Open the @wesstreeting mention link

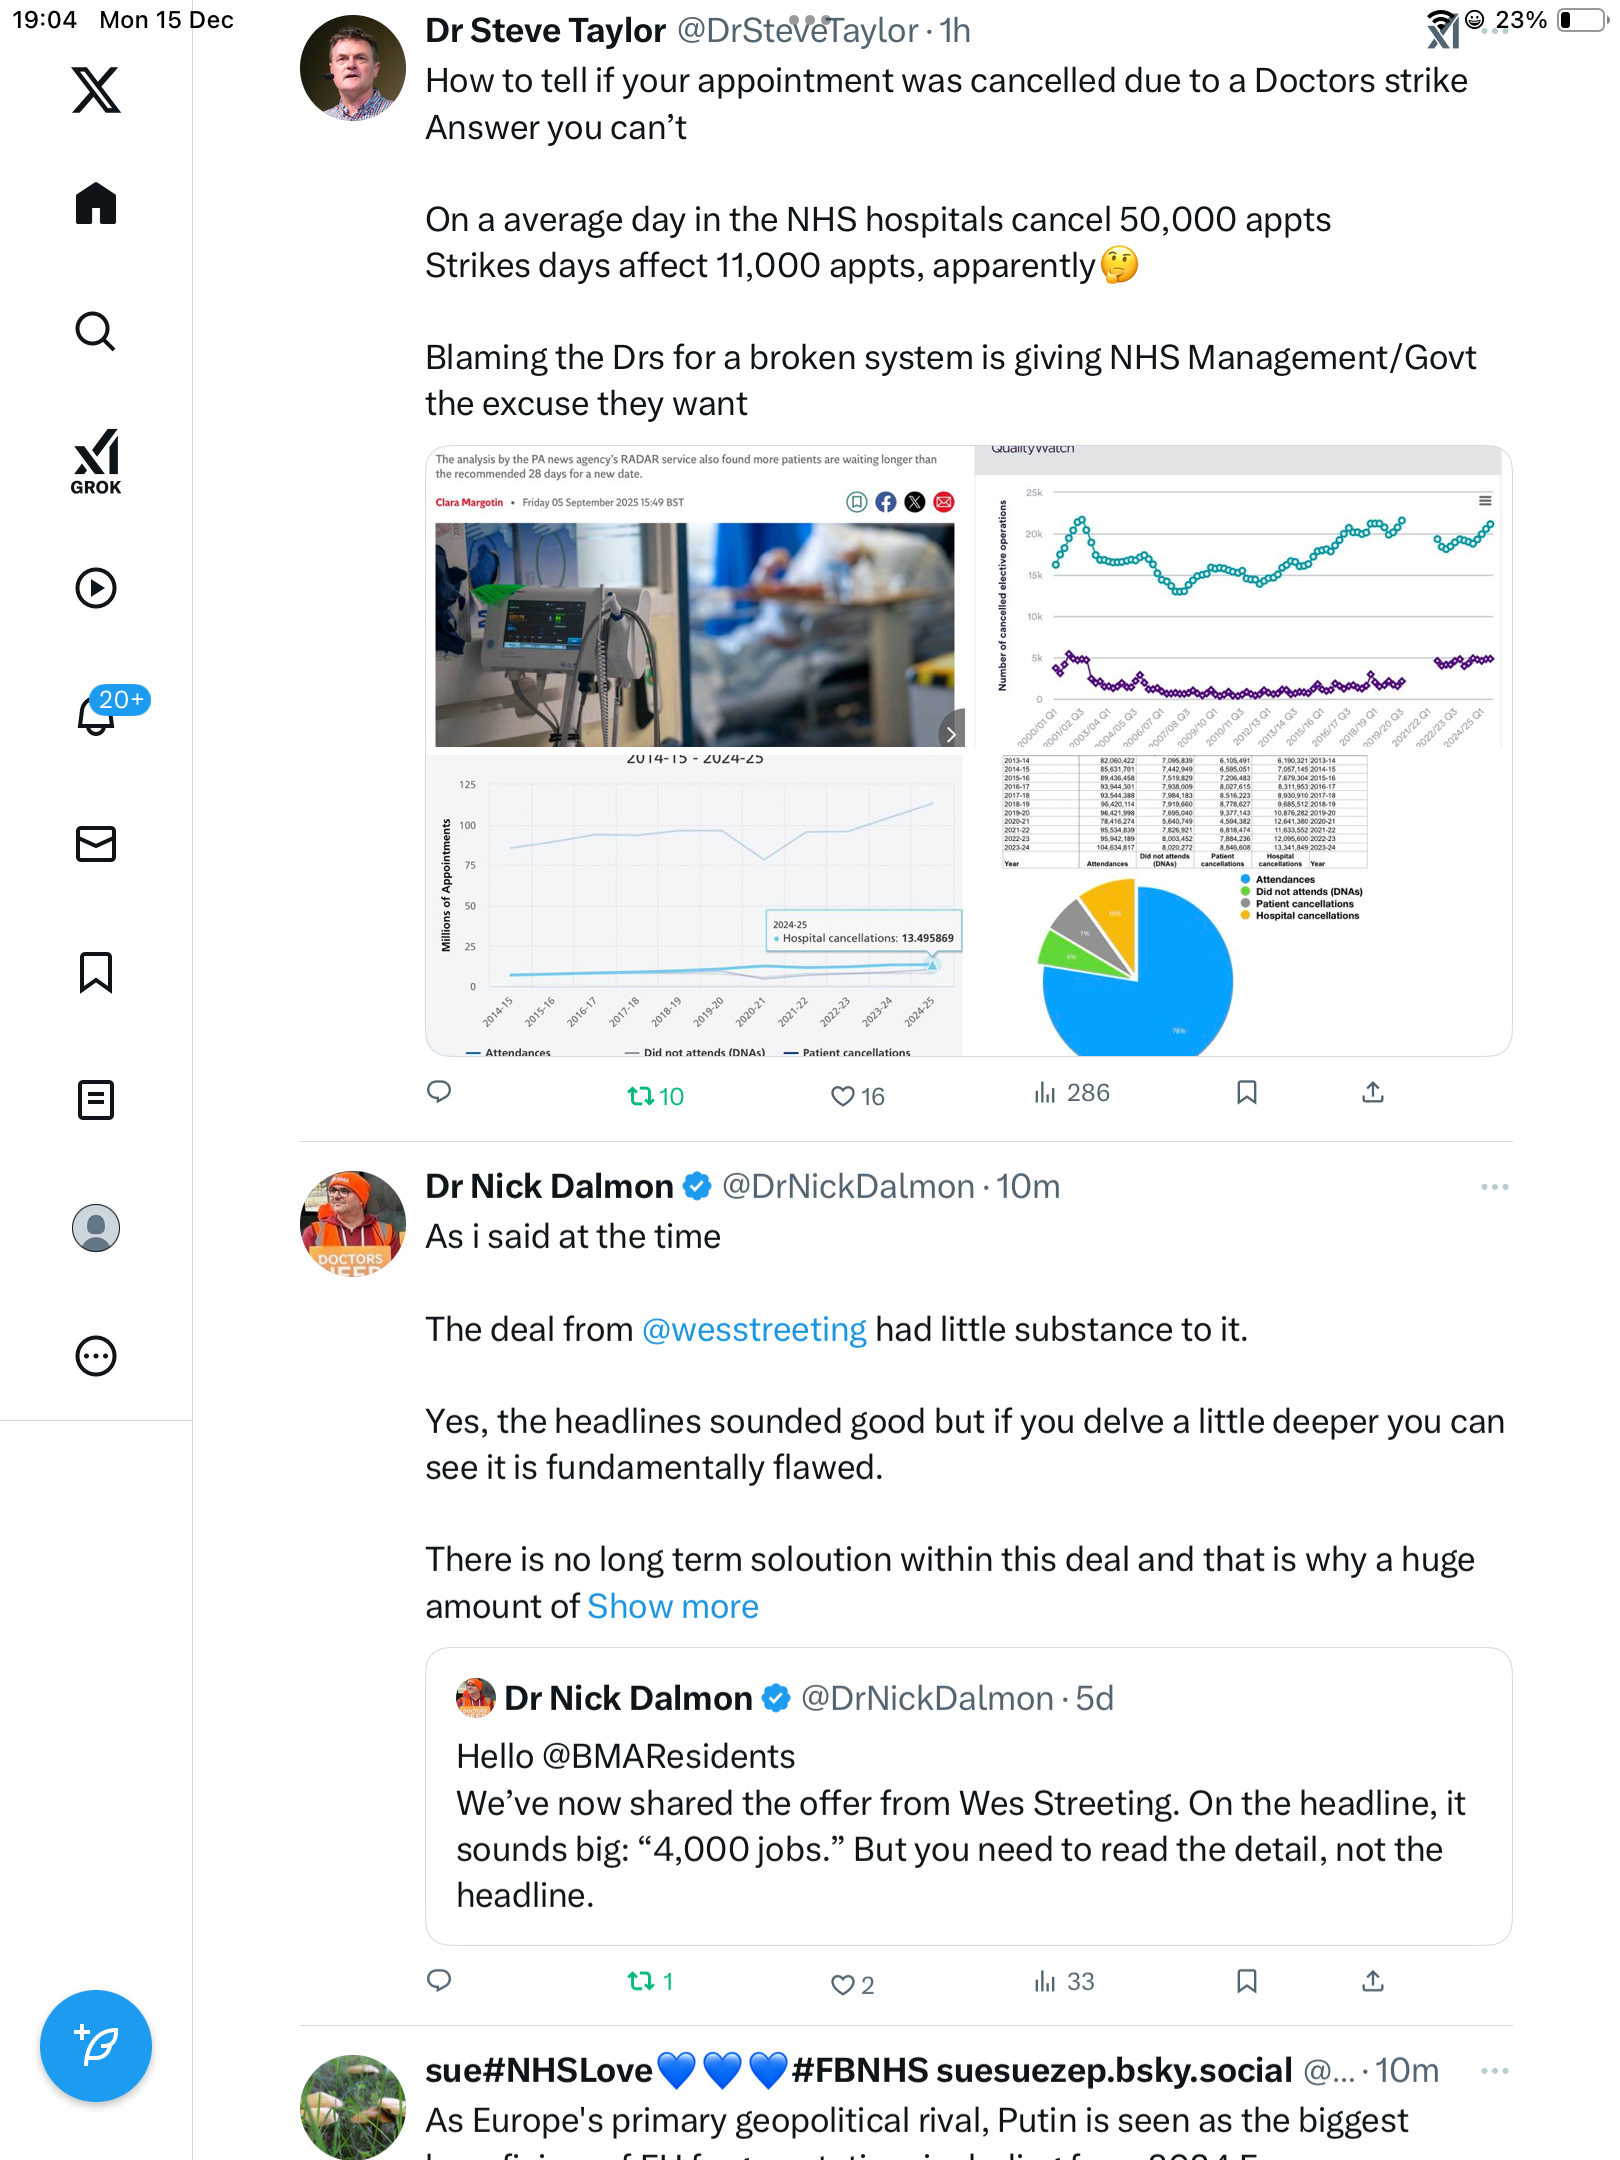point(754,1330)
